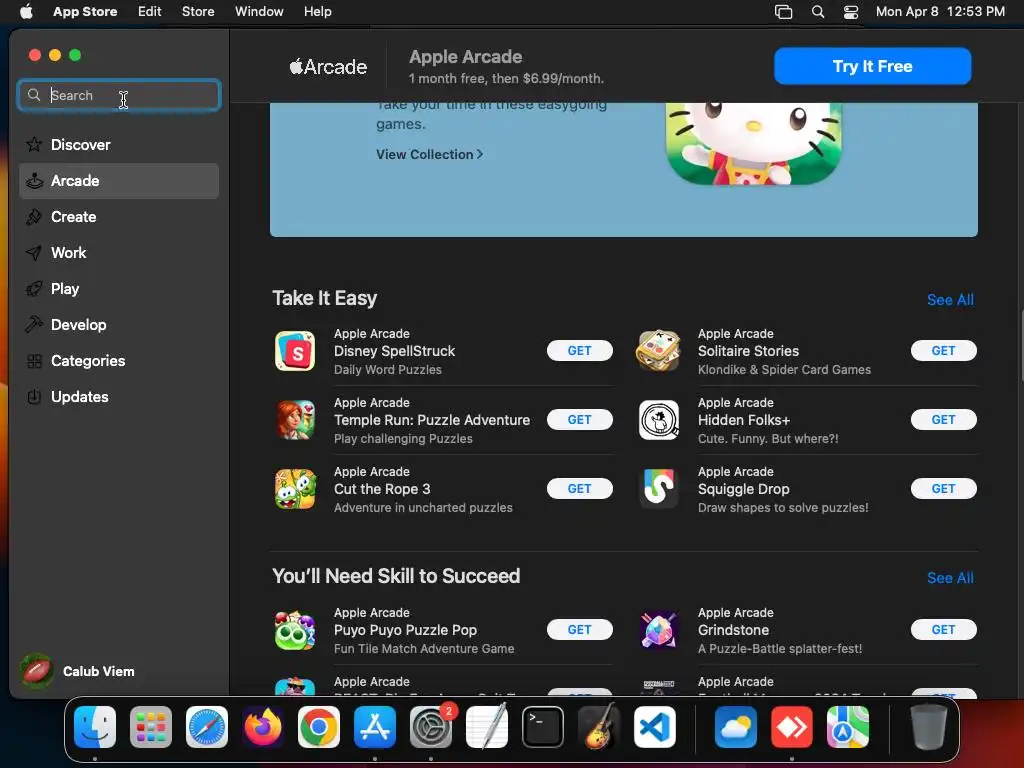The height and width of the screenshot is (768, 1024).
Task: Launch GarageBand from the Dock
Action: coord(599,727)
